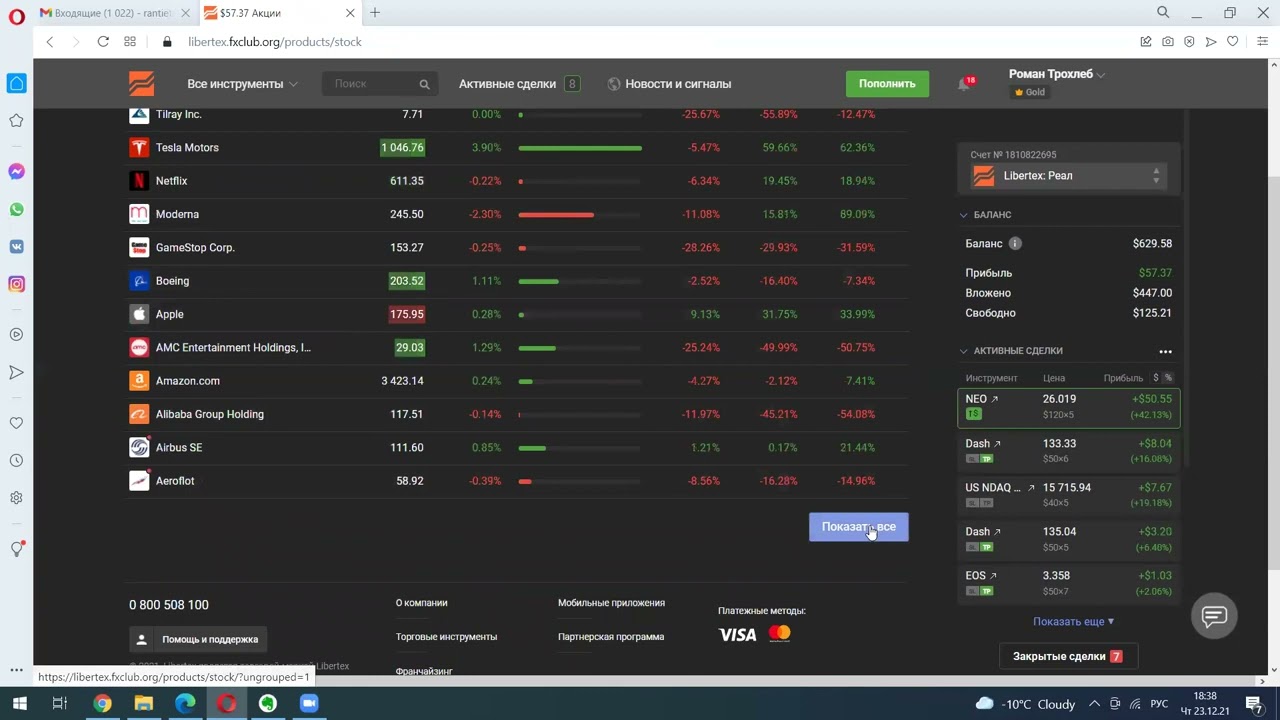The image size is (1280, 720).
Task: Click ad blocker shield in address bar
Action: coord(1189,42)
